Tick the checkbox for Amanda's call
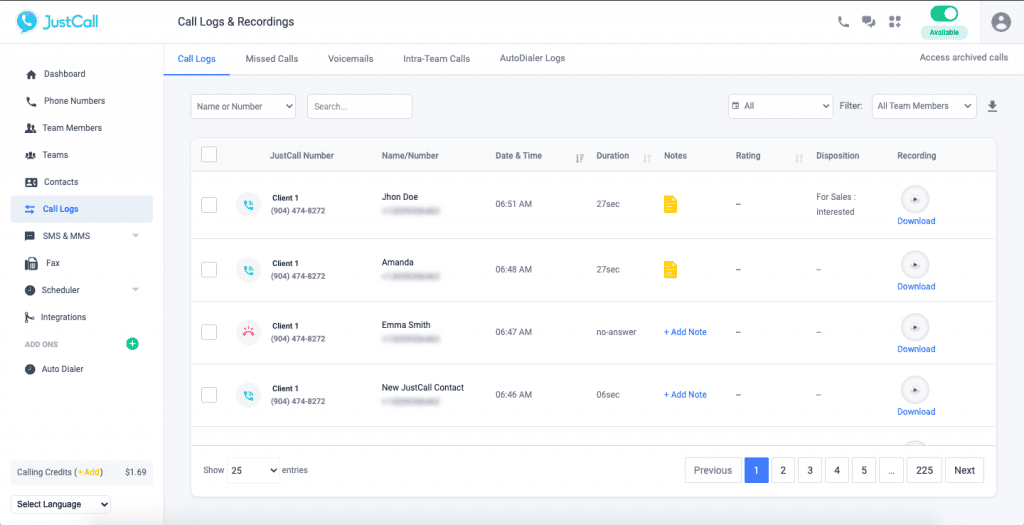The image size is (1024, 525). [209, 269]
